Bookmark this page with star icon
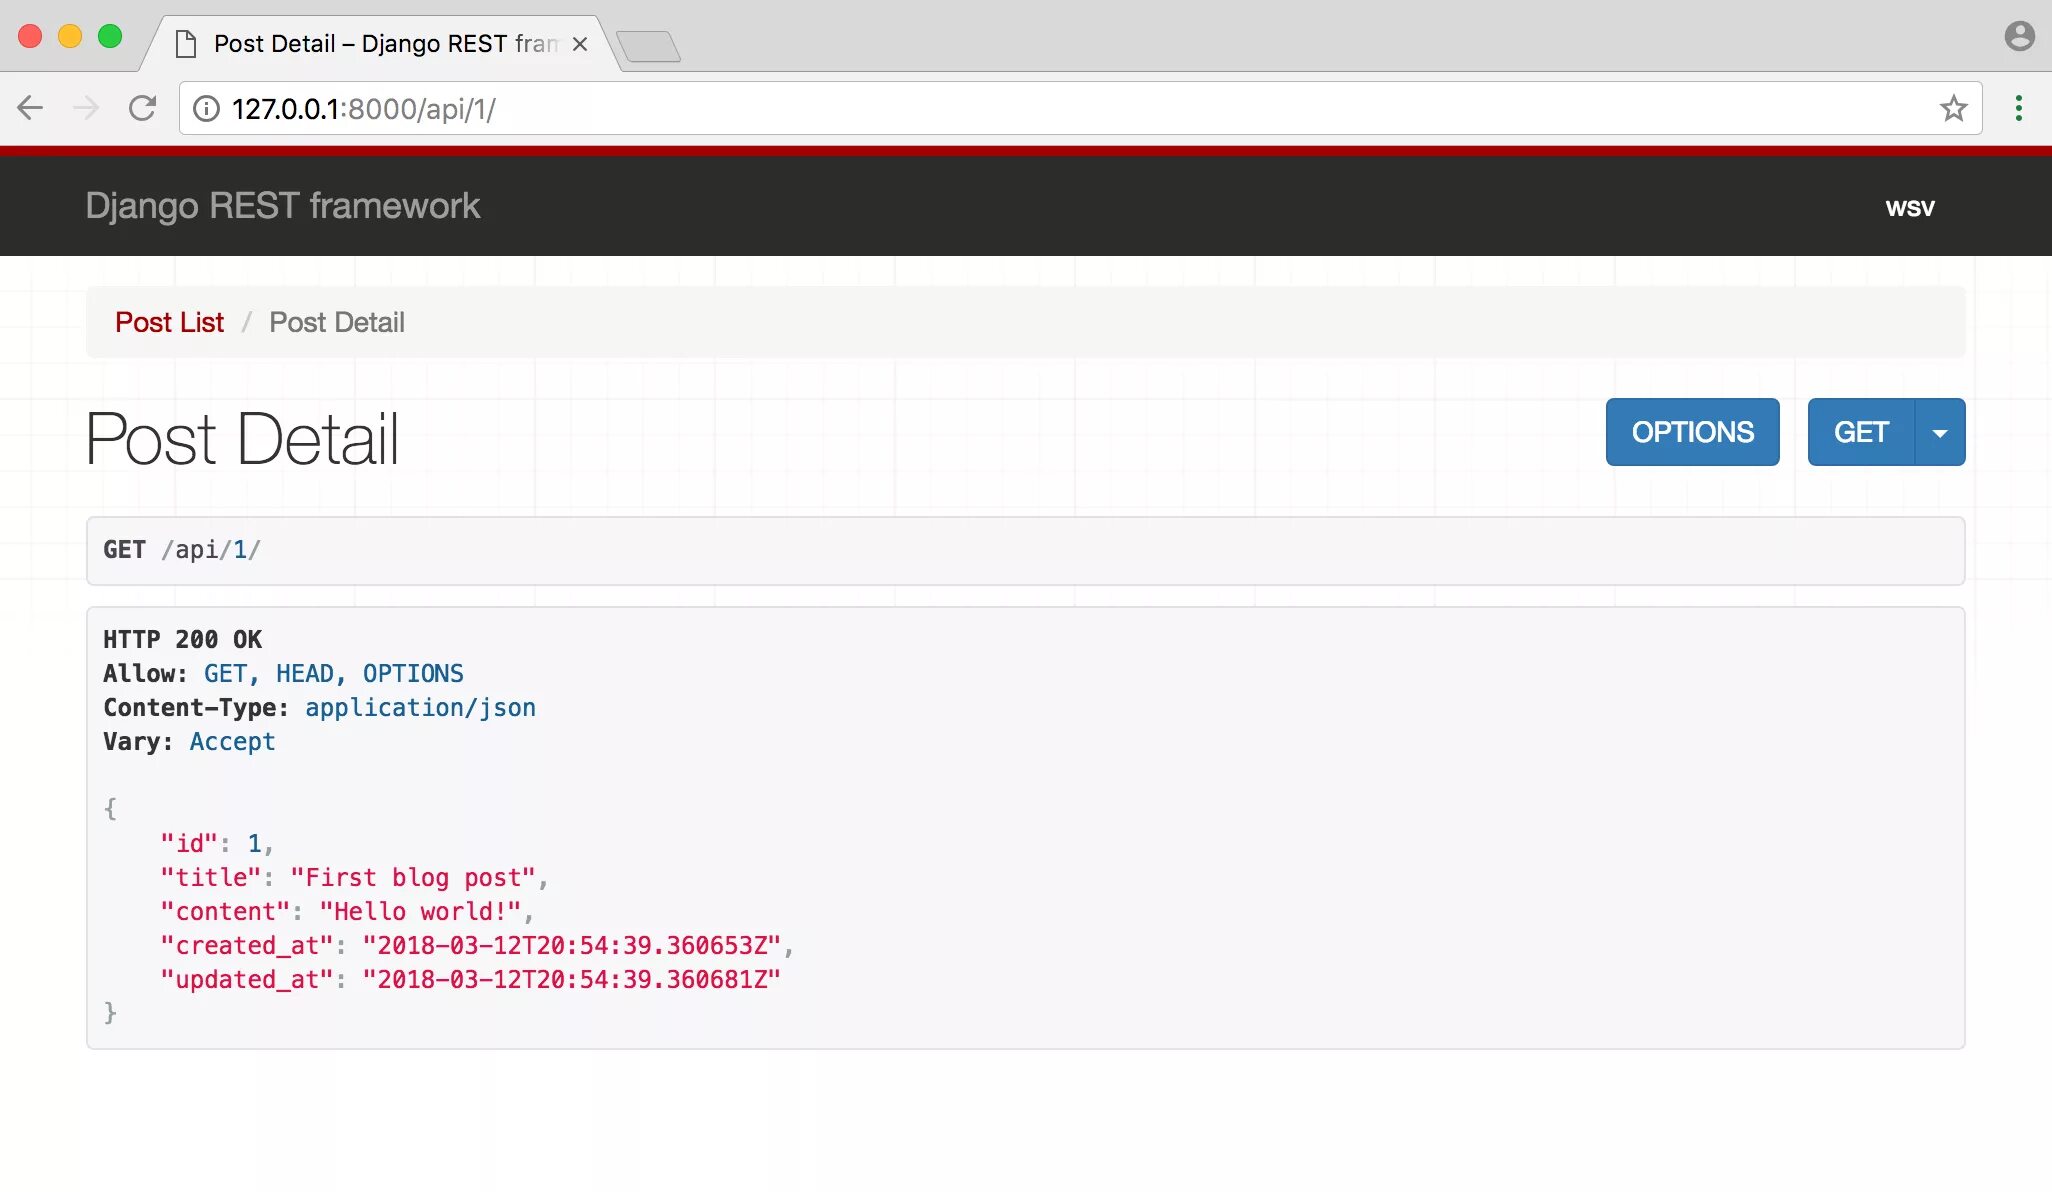2052x1192 pixels. (x=1953, y=108)
